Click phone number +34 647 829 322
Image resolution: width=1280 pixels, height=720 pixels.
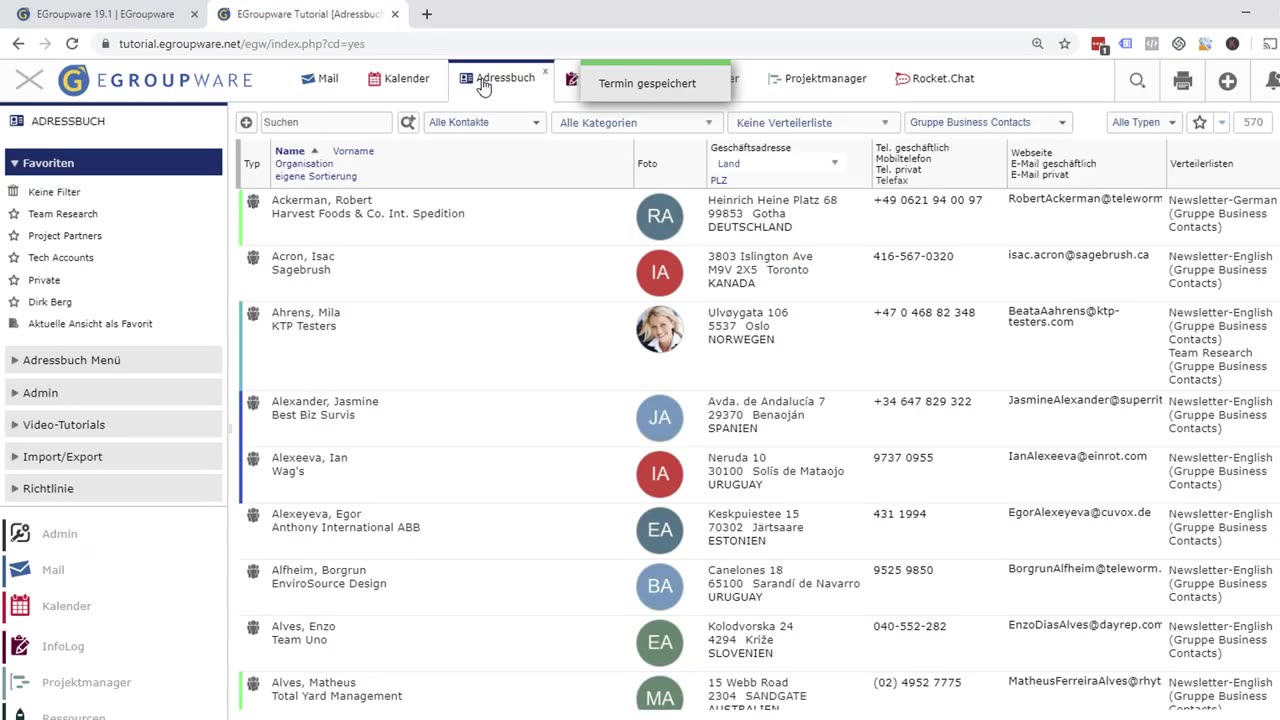coord(922,402)
